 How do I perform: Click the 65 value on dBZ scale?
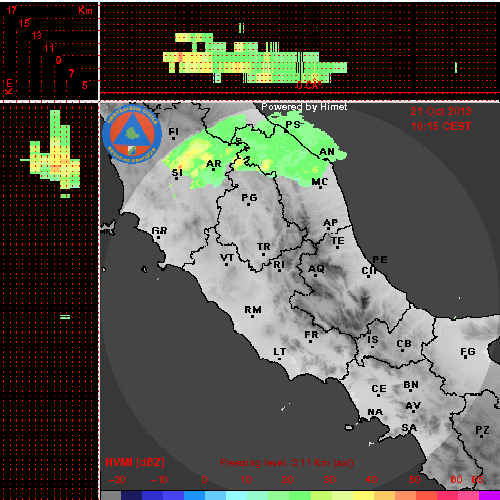point(477,480)
